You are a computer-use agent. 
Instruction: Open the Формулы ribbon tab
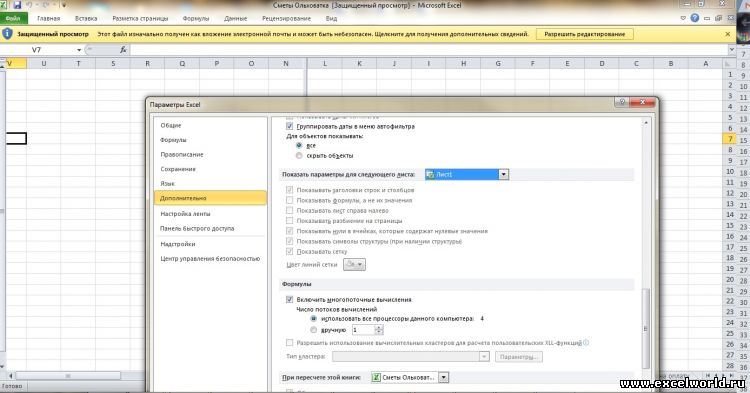(196, 19)
